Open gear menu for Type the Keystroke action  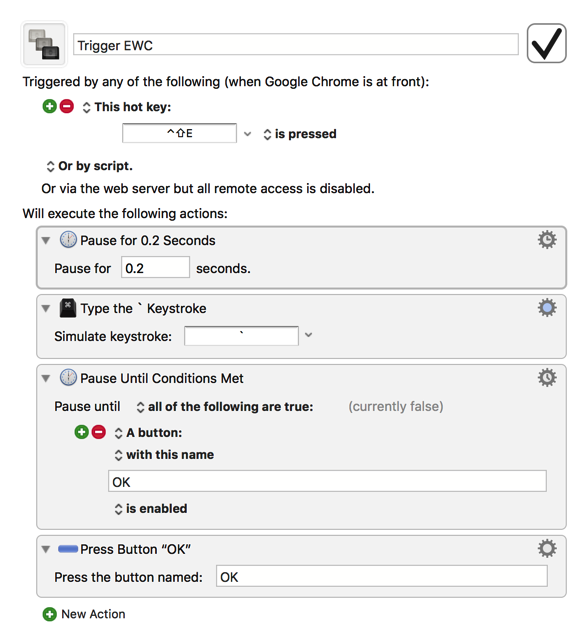(547, 308)
